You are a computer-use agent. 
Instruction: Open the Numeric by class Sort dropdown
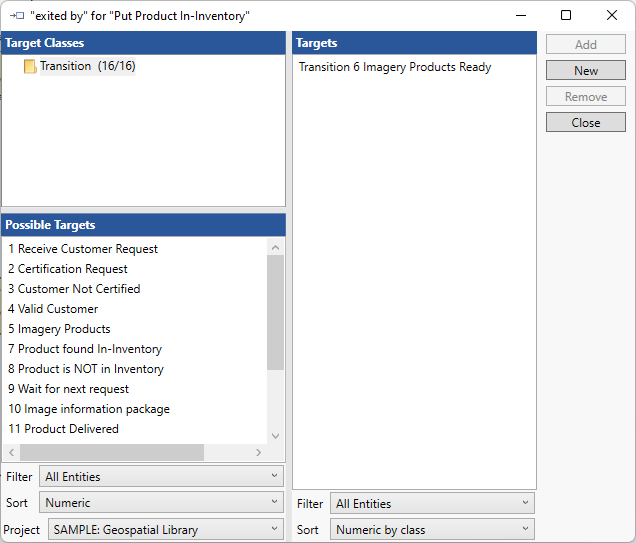[432, 530]
